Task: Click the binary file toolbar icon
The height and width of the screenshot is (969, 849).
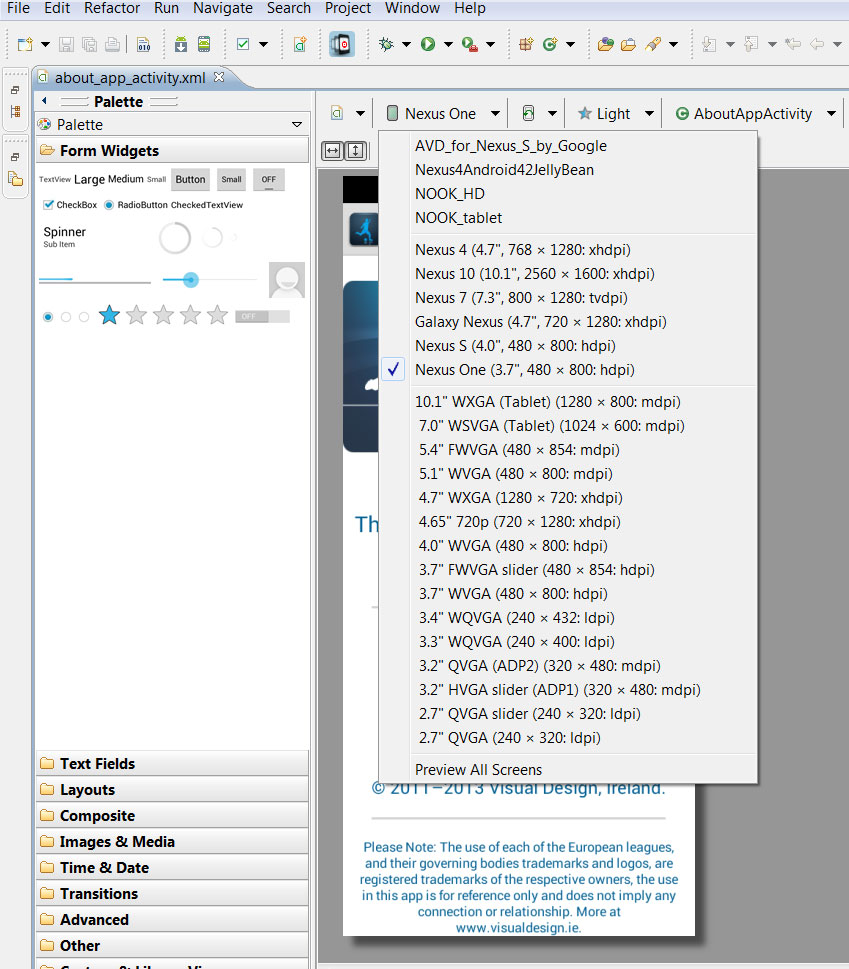Action: point(144,44)
